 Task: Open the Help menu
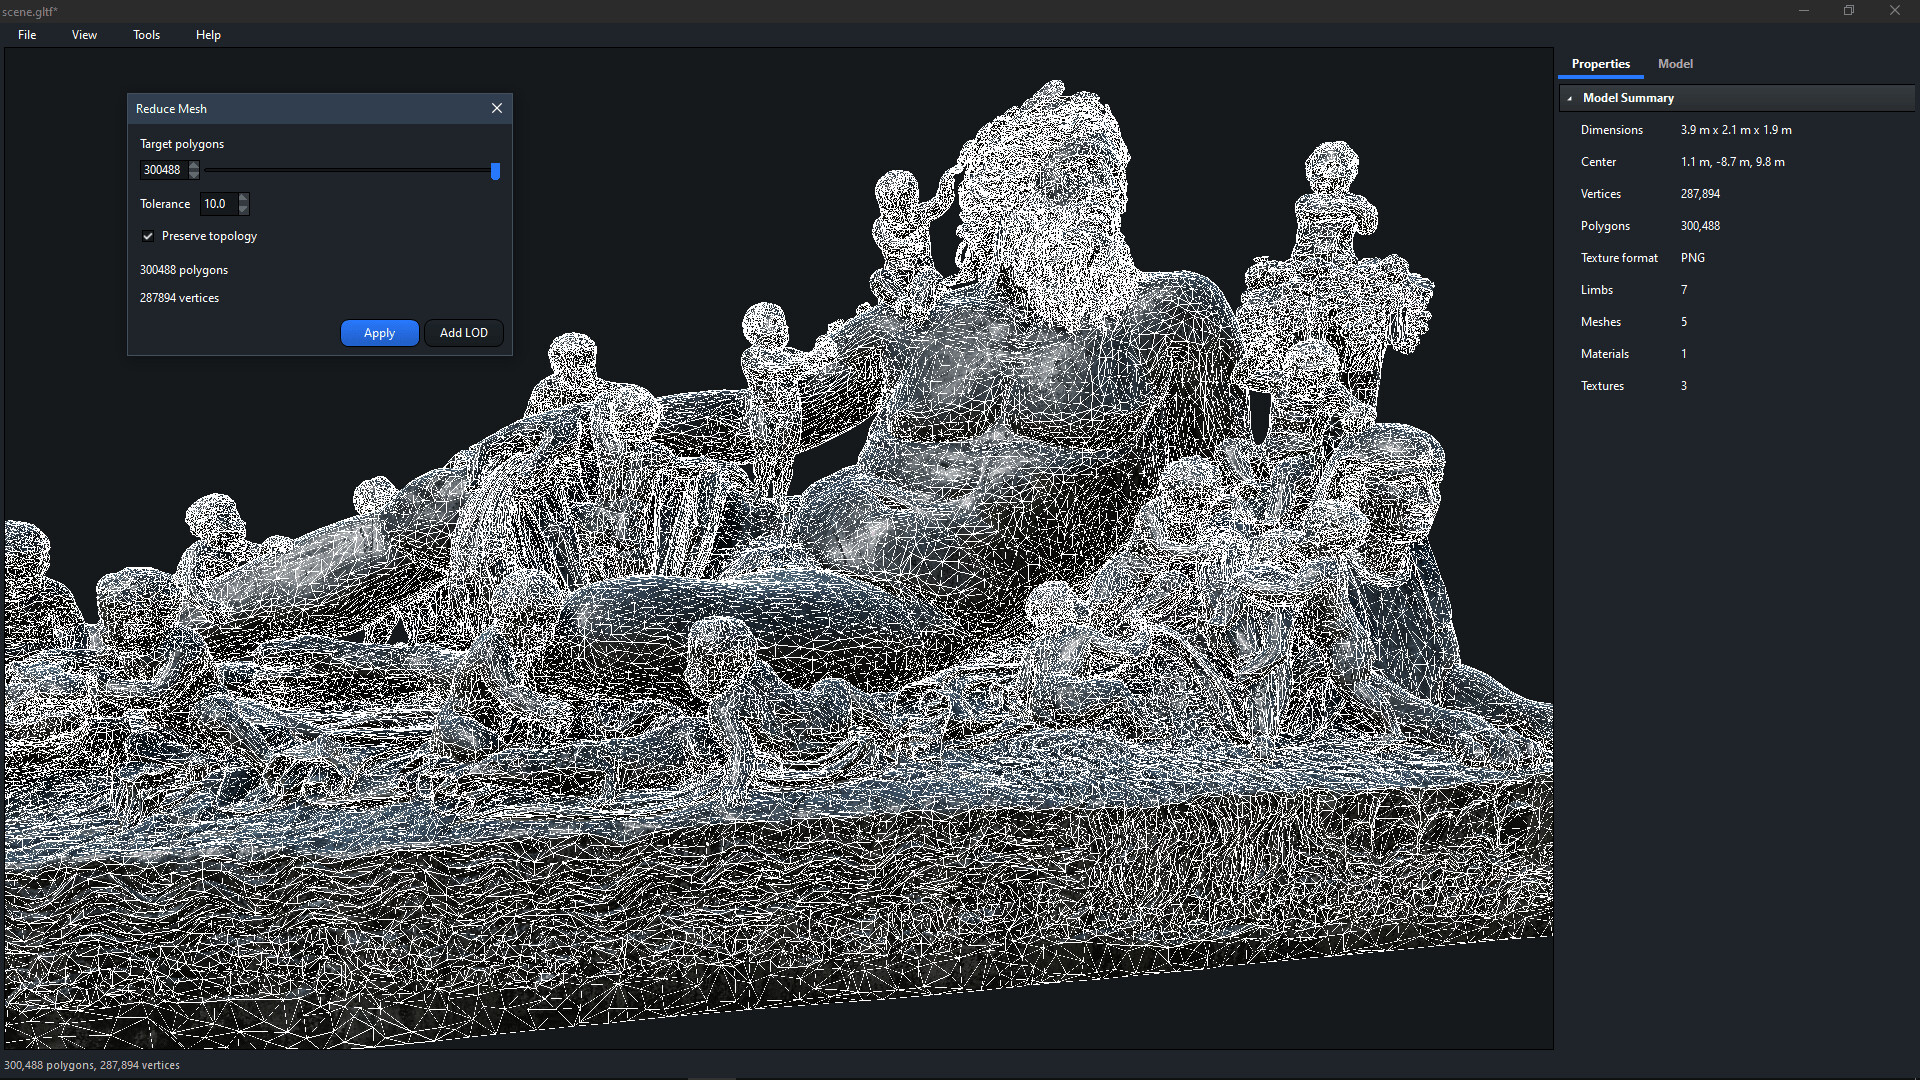[x=208, y=34]
